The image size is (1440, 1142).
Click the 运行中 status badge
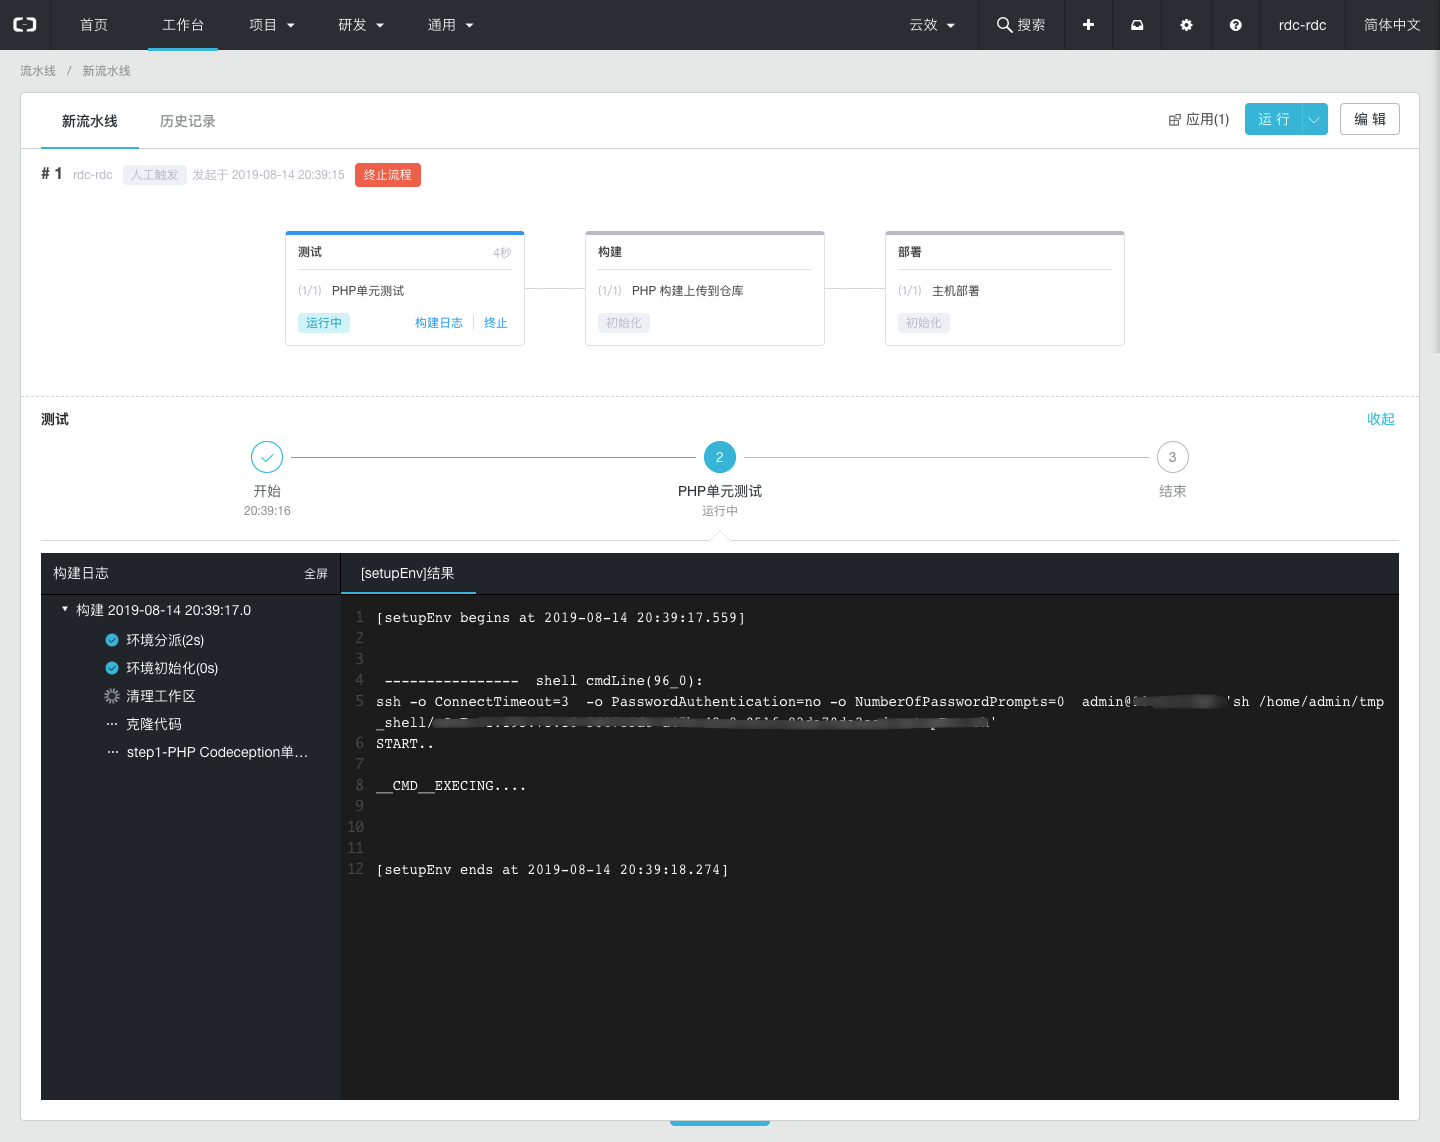(324, 323)
